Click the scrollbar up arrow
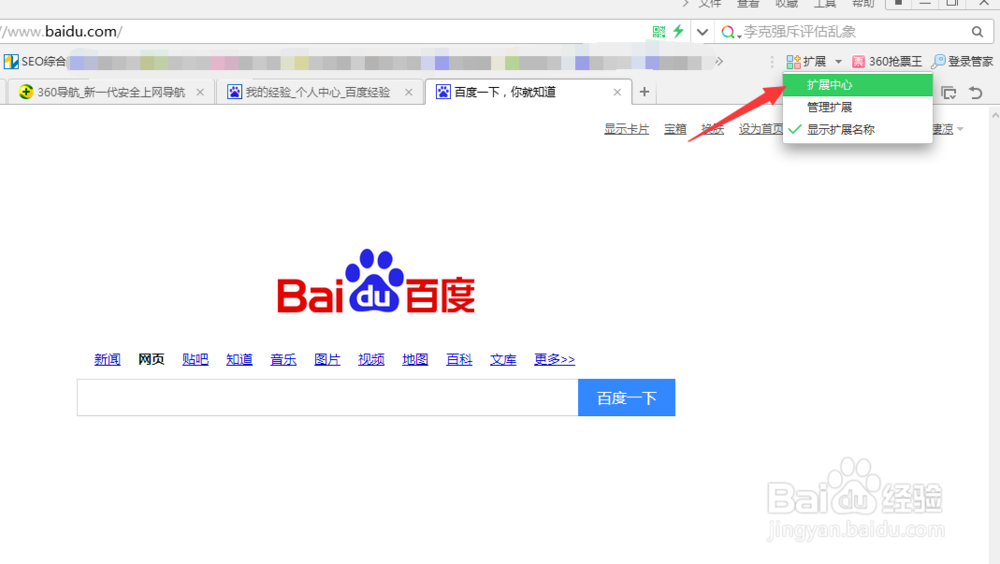This screenshot has height=564, width=1000. point(995,115)
